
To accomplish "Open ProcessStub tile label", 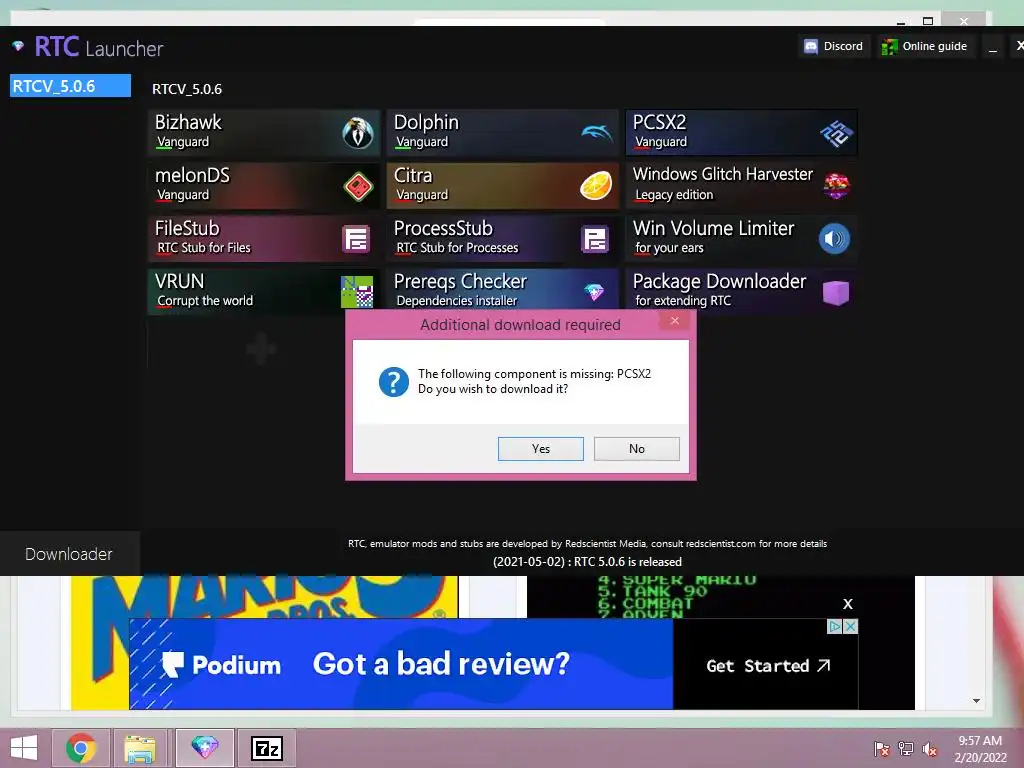I will pyautogui.click(x=443, y=228).
